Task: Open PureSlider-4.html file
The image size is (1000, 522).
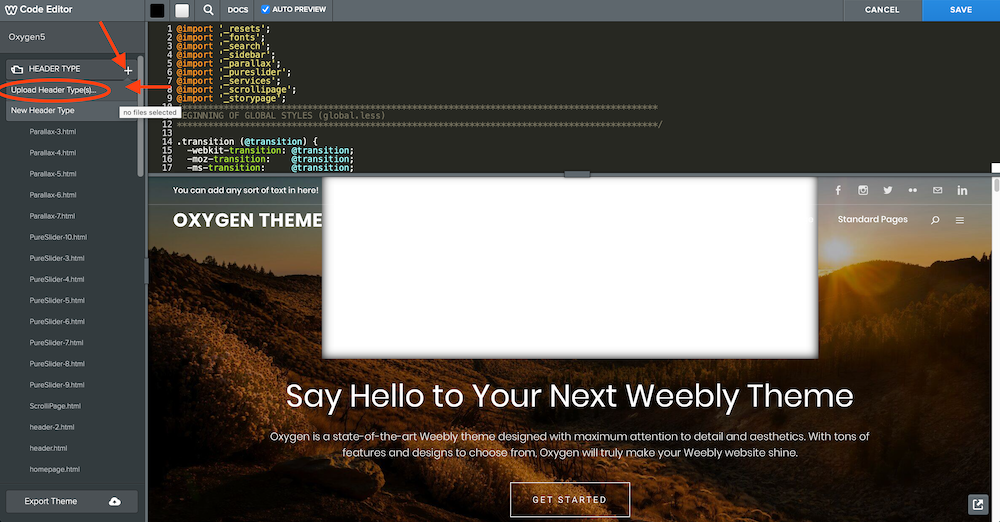Action: 57,279
